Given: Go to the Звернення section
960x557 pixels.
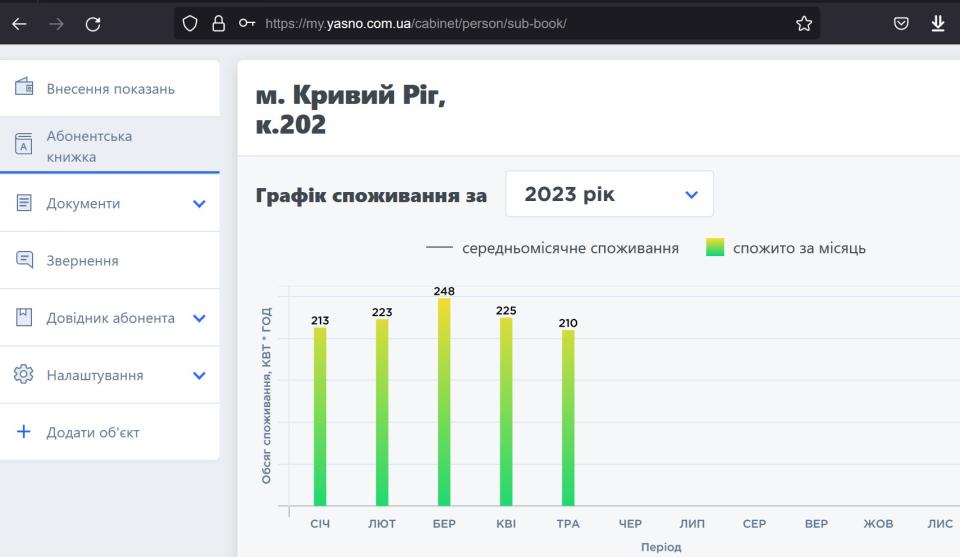Looking at the screenshot, I should tap(82, 261).
